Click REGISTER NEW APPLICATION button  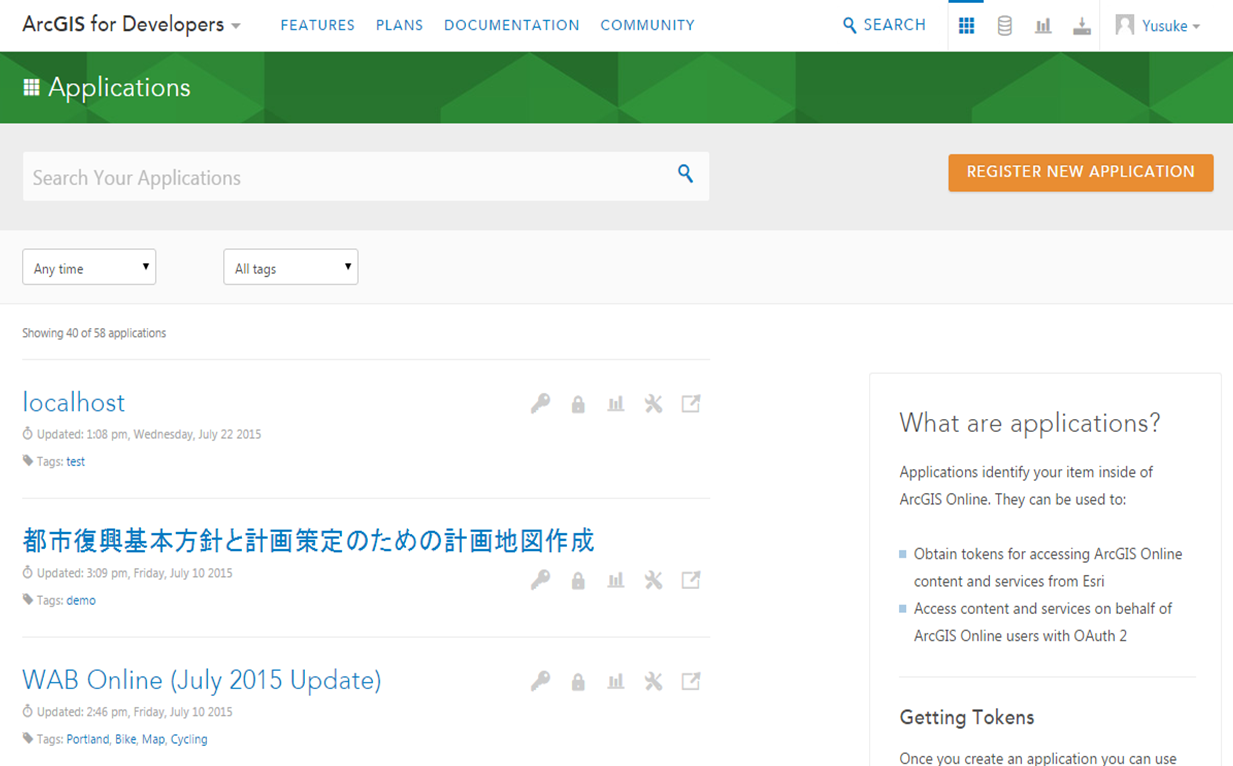click(1080, 172)
